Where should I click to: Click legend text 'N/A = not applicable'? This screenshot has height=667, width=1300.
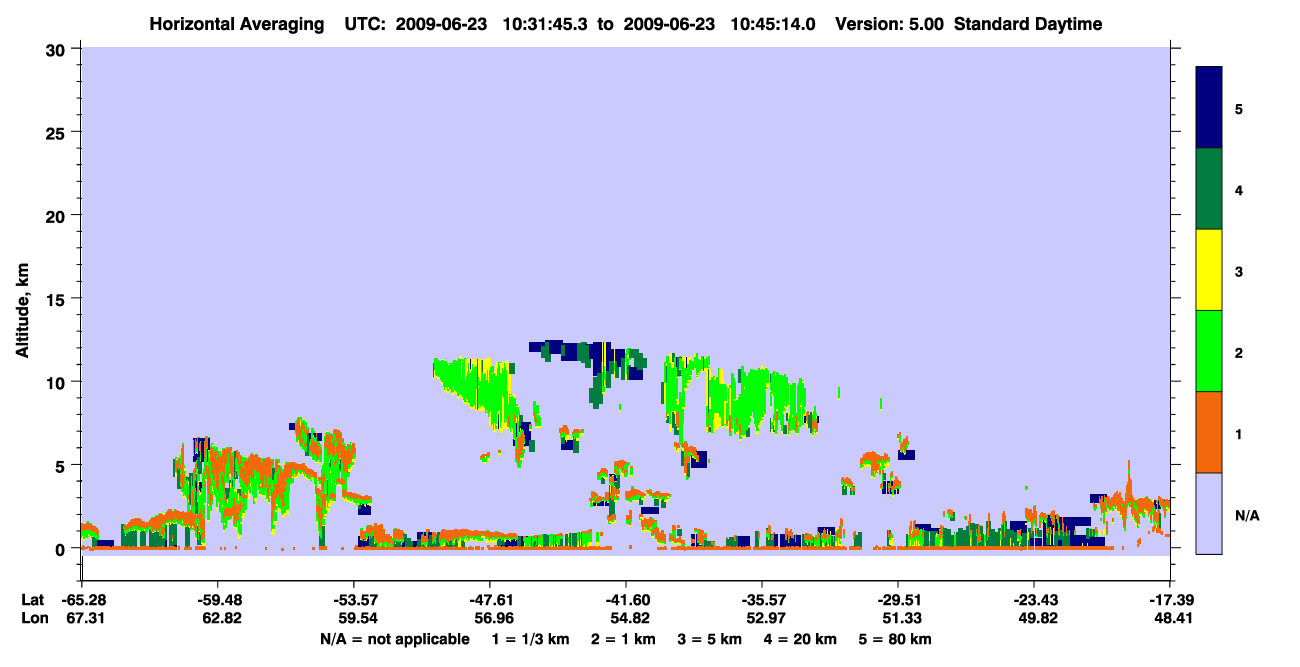pos(394,639)
